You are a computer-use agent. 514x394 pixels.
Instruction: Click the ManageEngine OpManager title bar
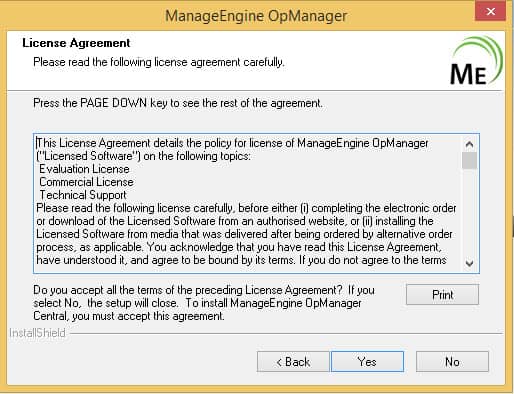(x=256, y=15)
